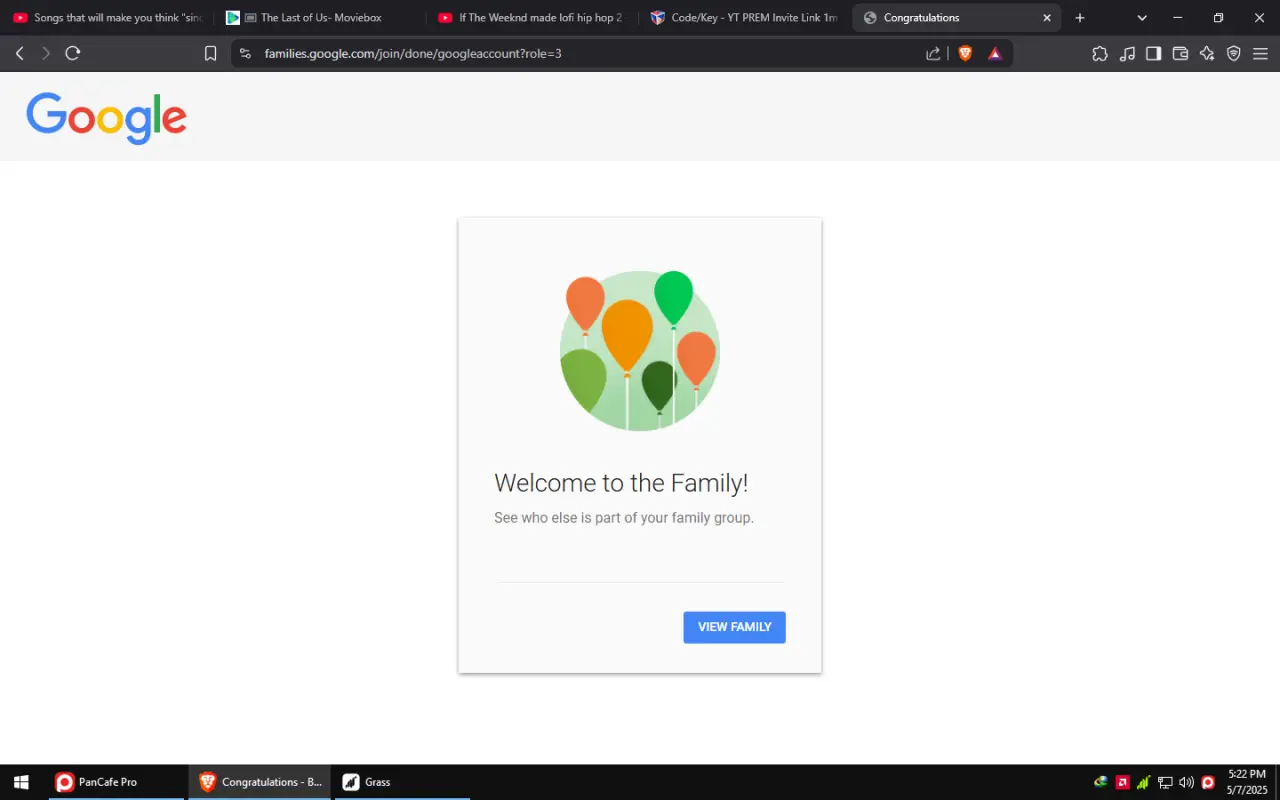
Task: Click the 'See who else is part' text
Action: click(624, 518)
